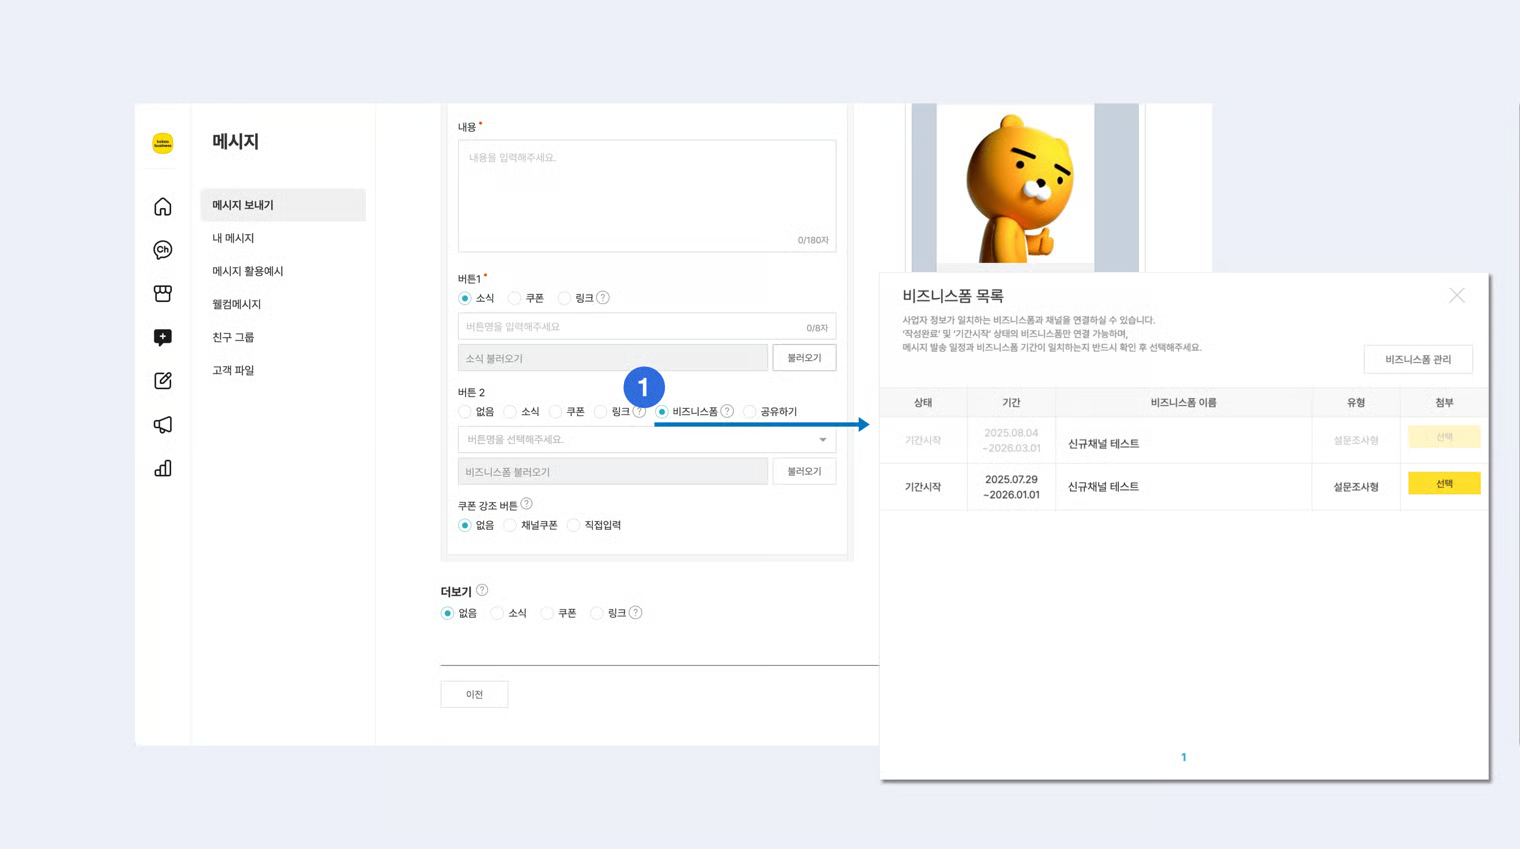This screenshot has width=1520, height=849.
Task: Select 쿠폰 radio option for 버튼1
Action: (515, 298)
